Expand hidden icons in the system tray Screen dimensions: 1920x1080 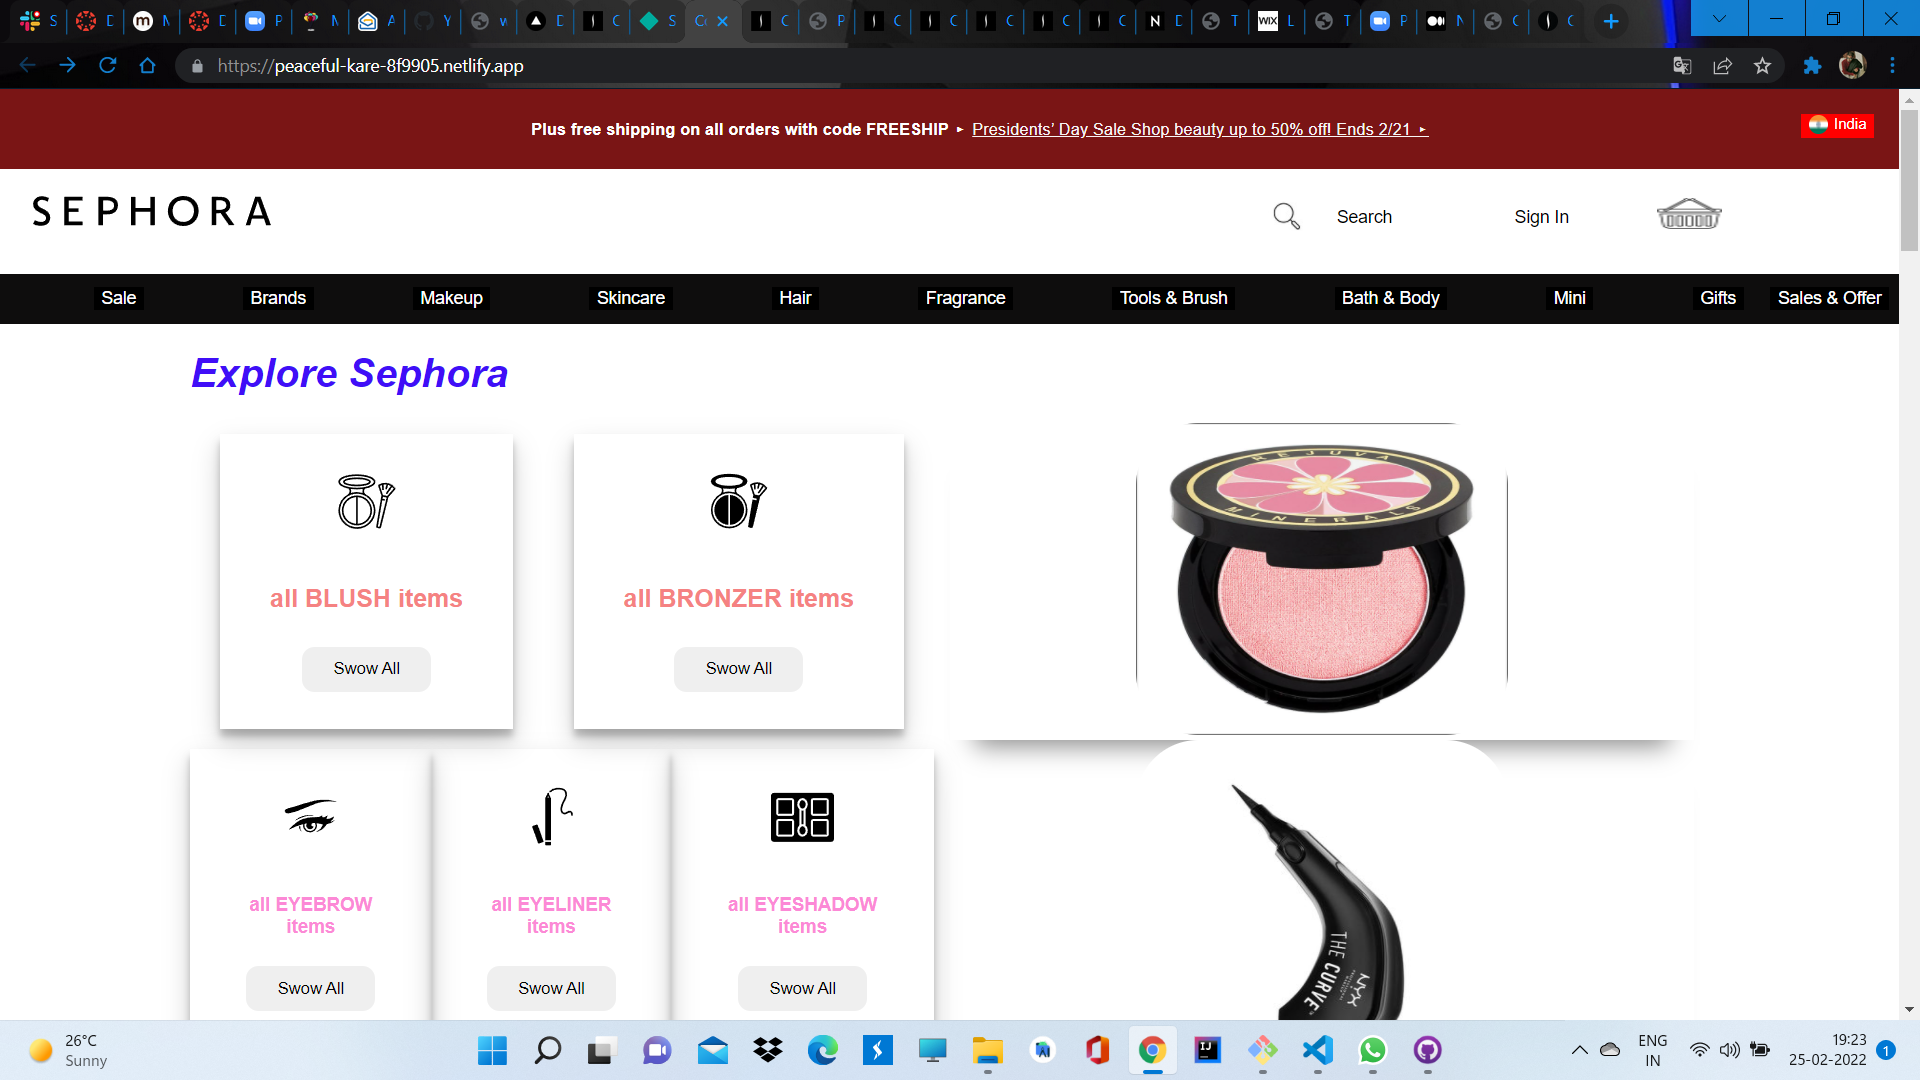[1580, 1051]
